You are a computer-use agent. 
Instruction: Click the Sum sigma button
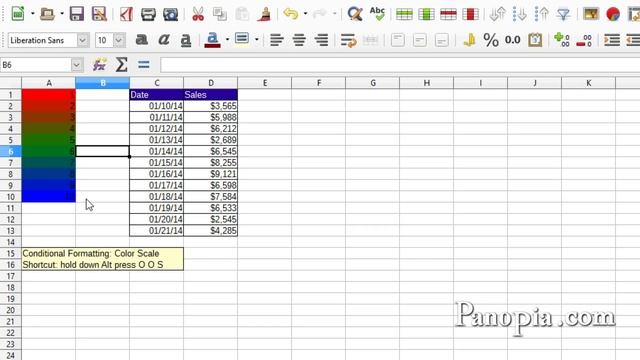(121, 64)
